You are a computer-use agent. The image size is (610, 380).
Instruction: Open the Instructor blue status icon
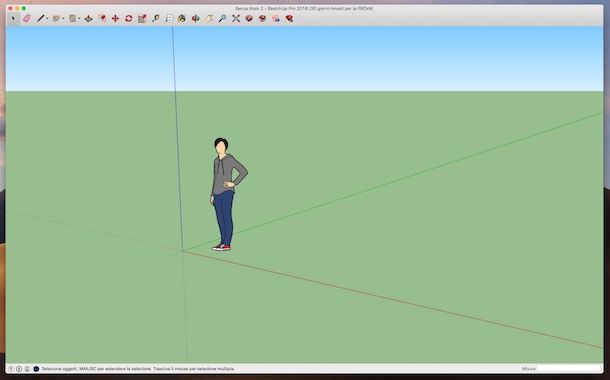click(36, 369)
